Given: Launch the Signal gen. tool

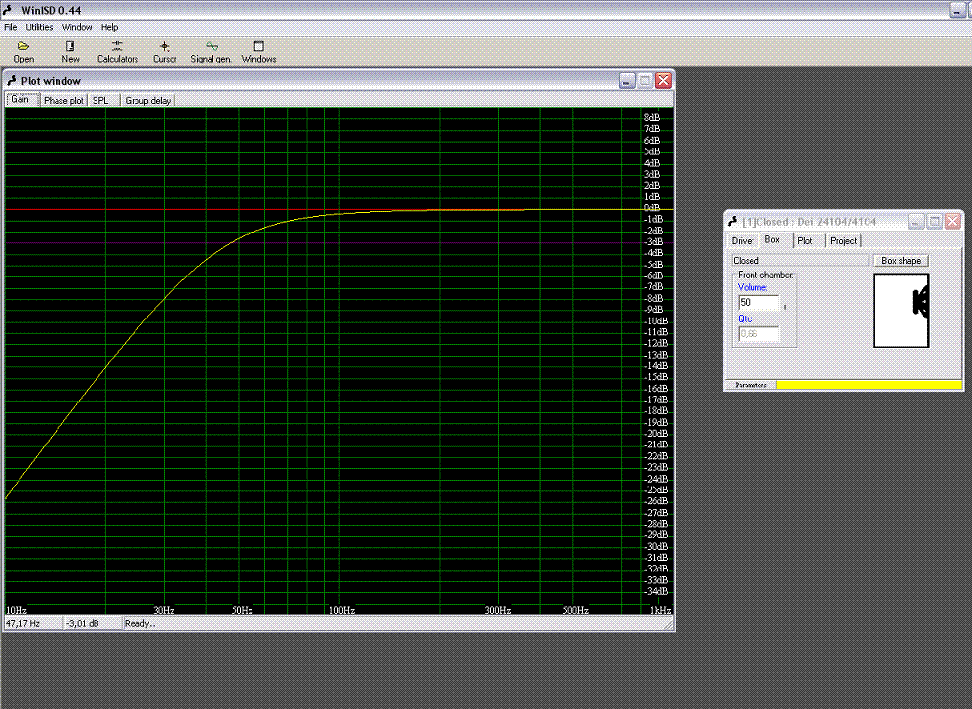Looking at the screenshot, I should coord(210,51).
